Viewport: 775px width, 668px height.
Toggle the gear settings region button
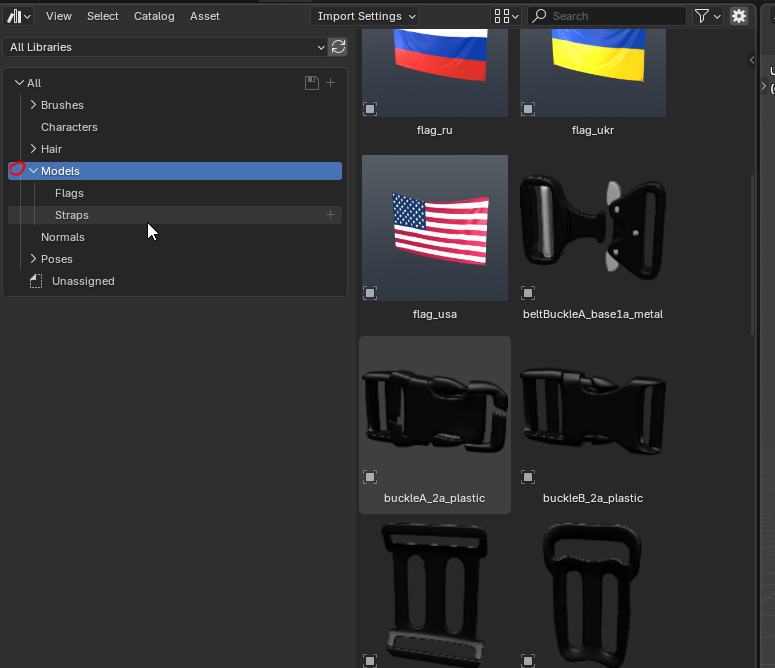click(739, 16)
